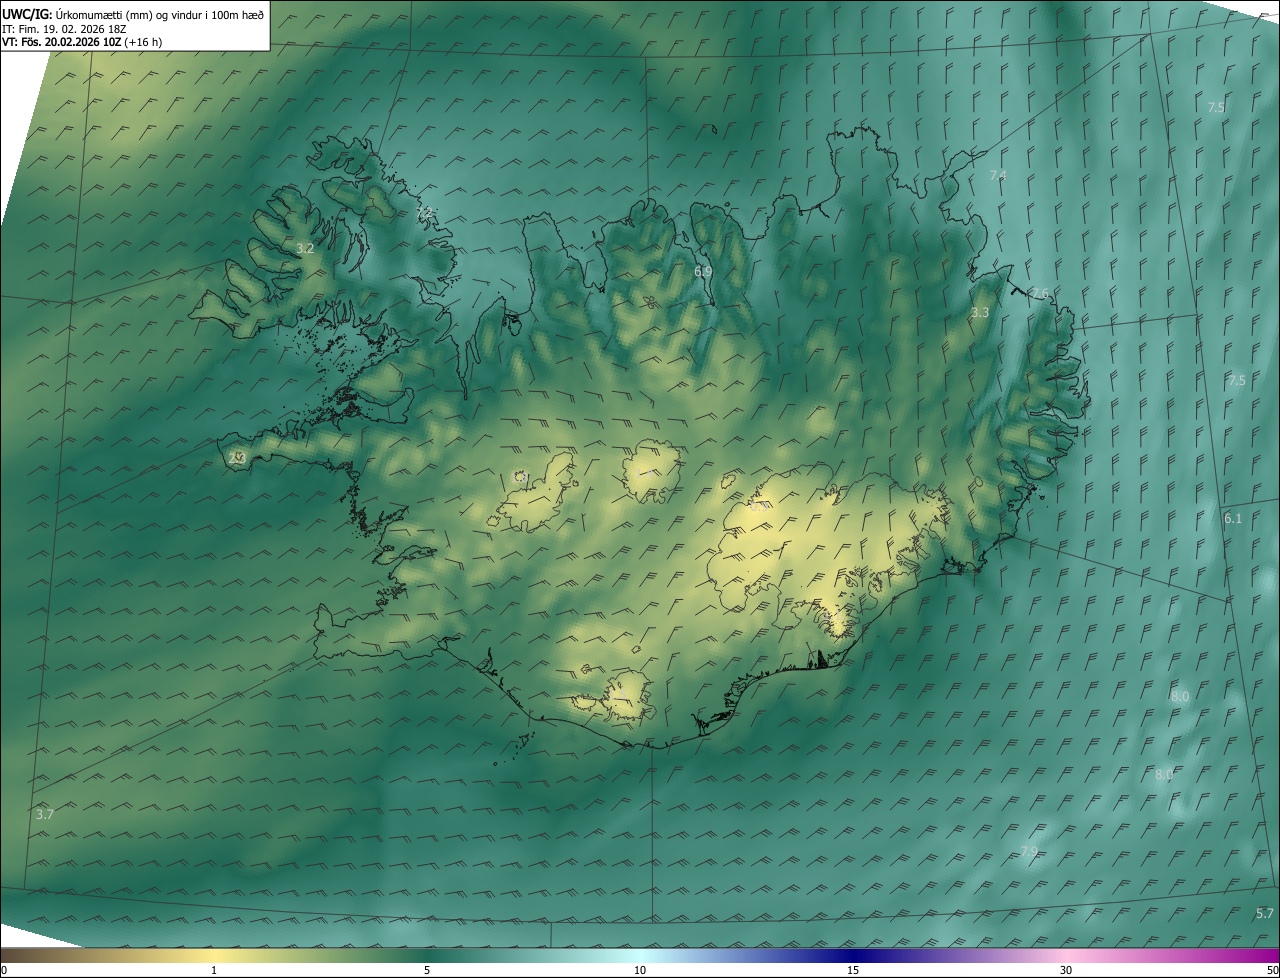Screen dimensions: 1280x978
Task: Click the 3.2 value over the Westfjords
Action: [x=305, y=248]
